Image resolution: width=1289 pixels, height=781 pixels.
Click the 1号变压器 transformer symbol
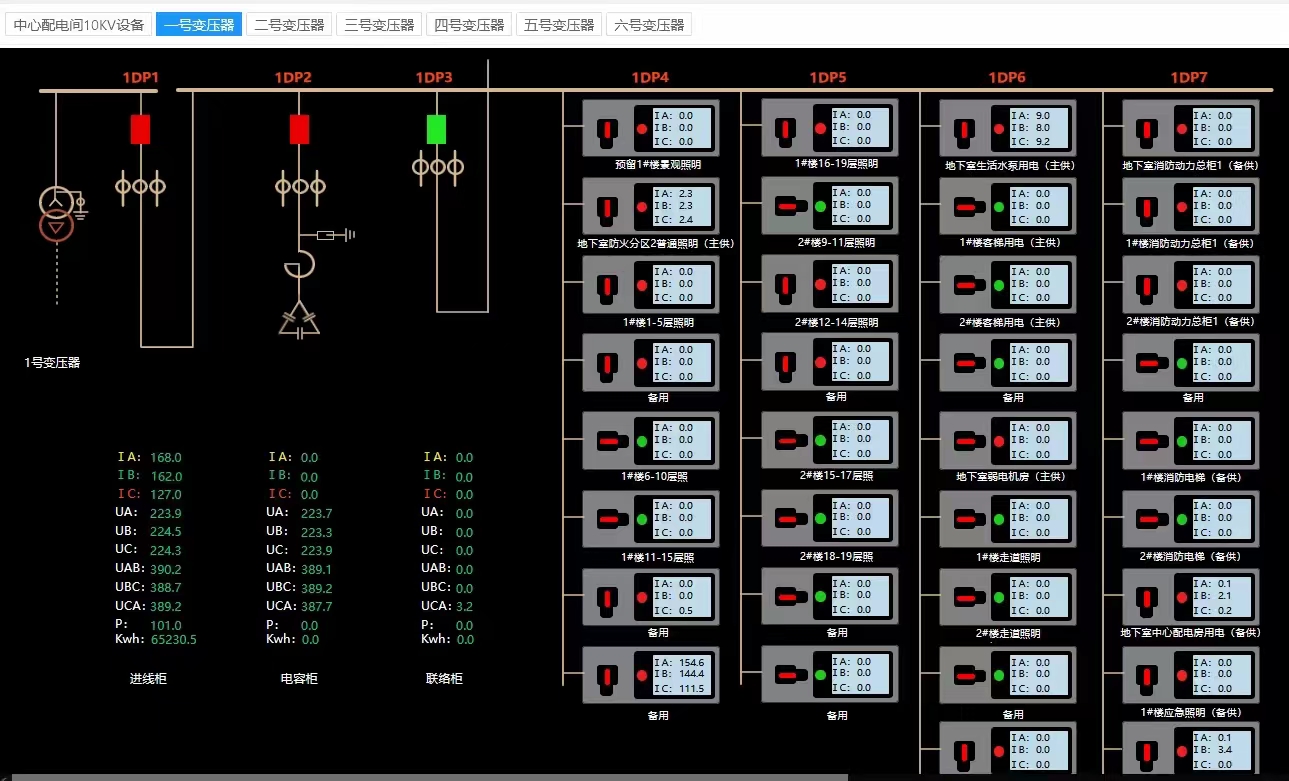click(56, 215)
